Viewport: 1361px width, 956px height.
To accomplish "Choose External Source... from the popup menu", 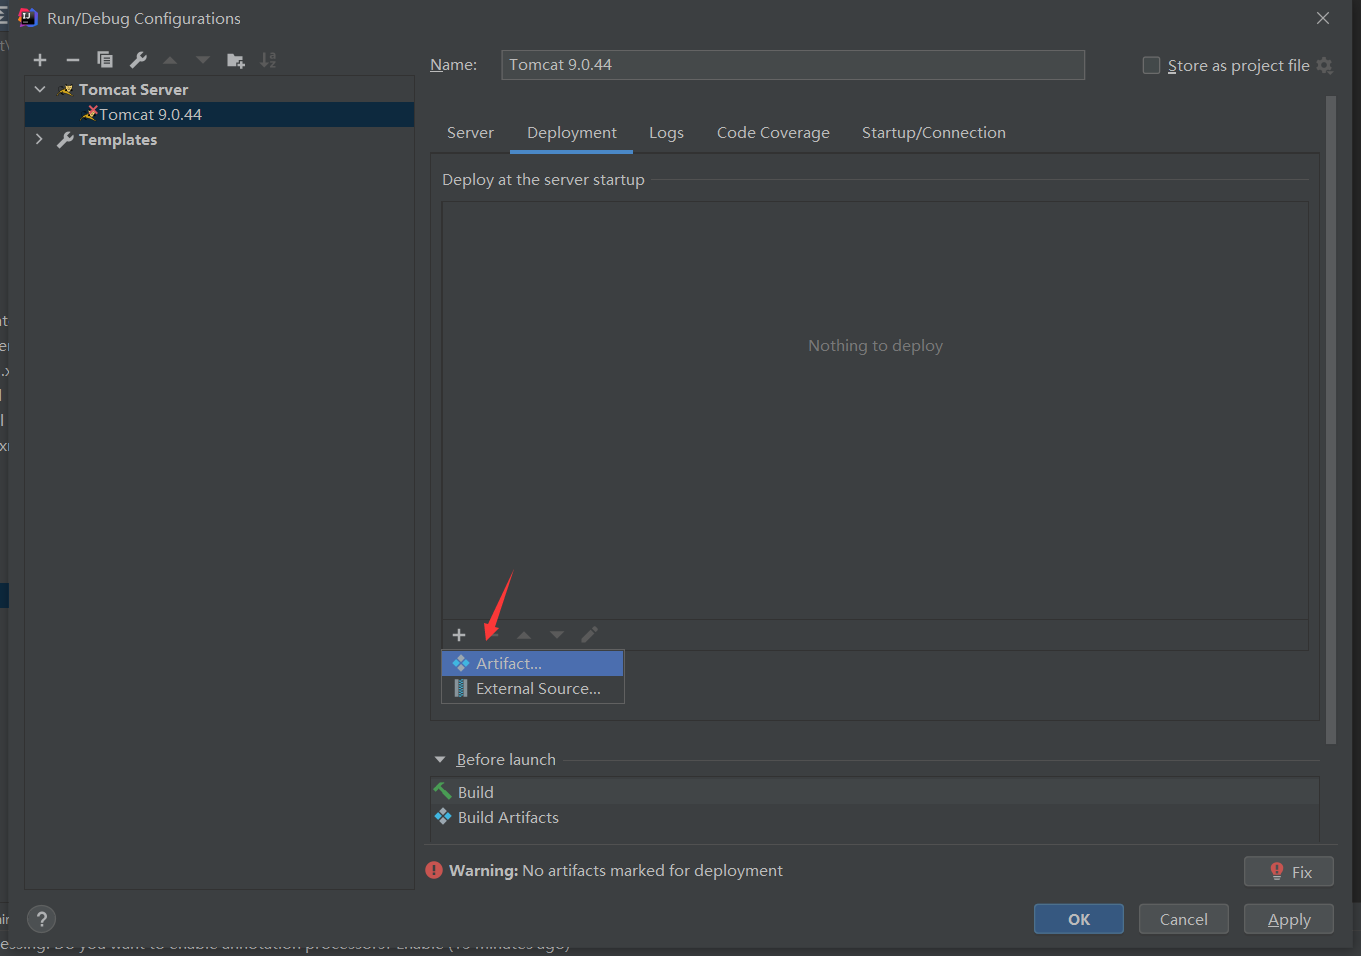I will 533,689.
